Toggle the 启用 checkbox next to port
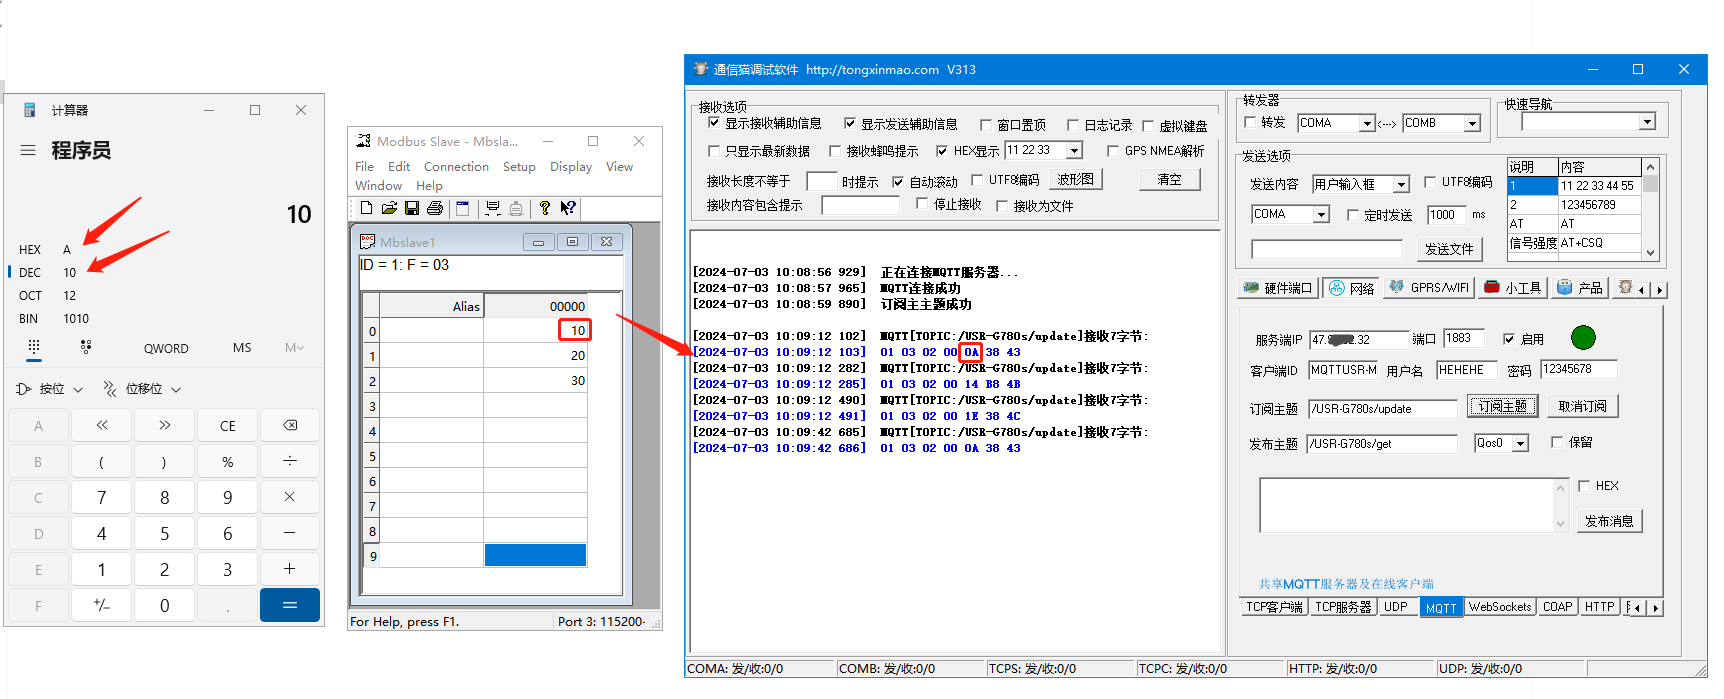The height and width of the screenshot is (699, 1724). tap(1509, 339)
